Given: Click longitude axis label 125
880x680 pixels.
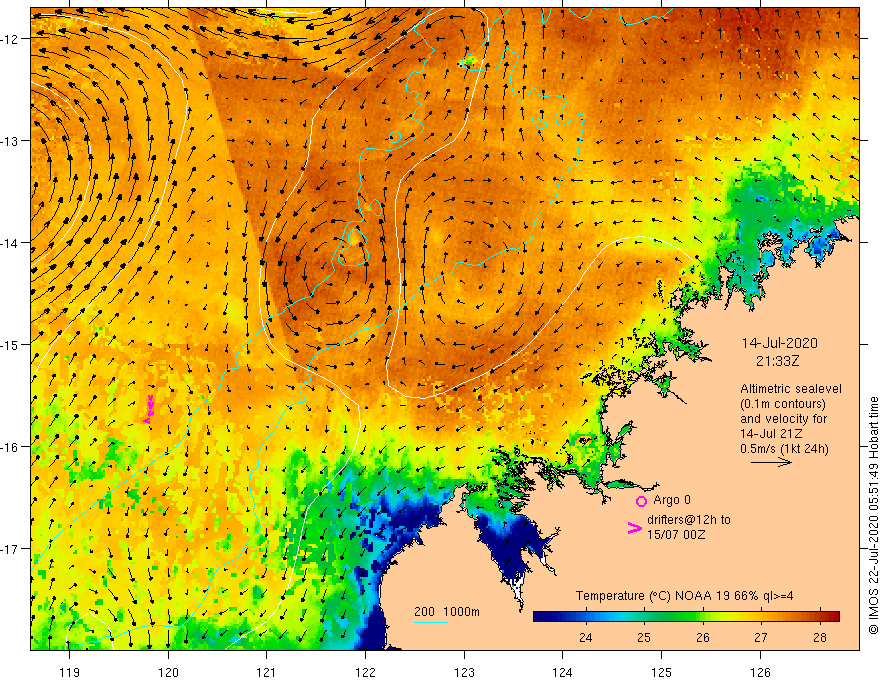Looking at the screenshot, I should pyautogui.click(x=662, y=672).
